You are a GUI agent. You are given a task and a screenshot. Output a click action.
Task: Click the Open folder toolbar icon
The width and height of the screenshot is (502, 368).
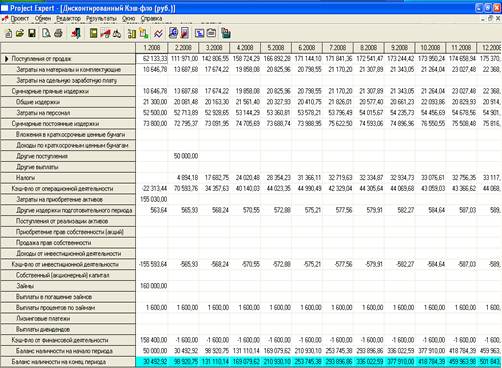pos(20,33)
